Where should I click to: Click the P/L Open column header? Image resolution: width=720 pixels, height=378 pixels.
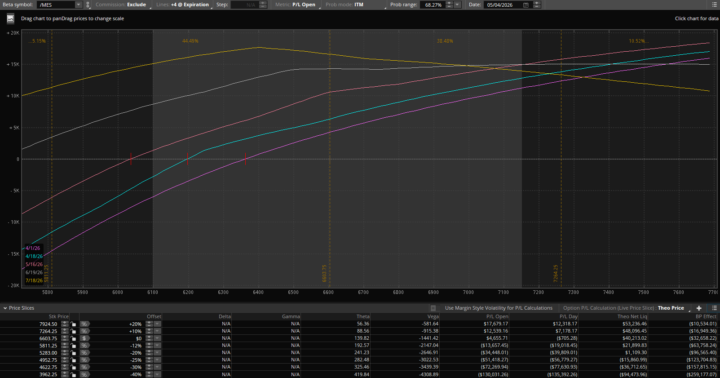point(498,316)
